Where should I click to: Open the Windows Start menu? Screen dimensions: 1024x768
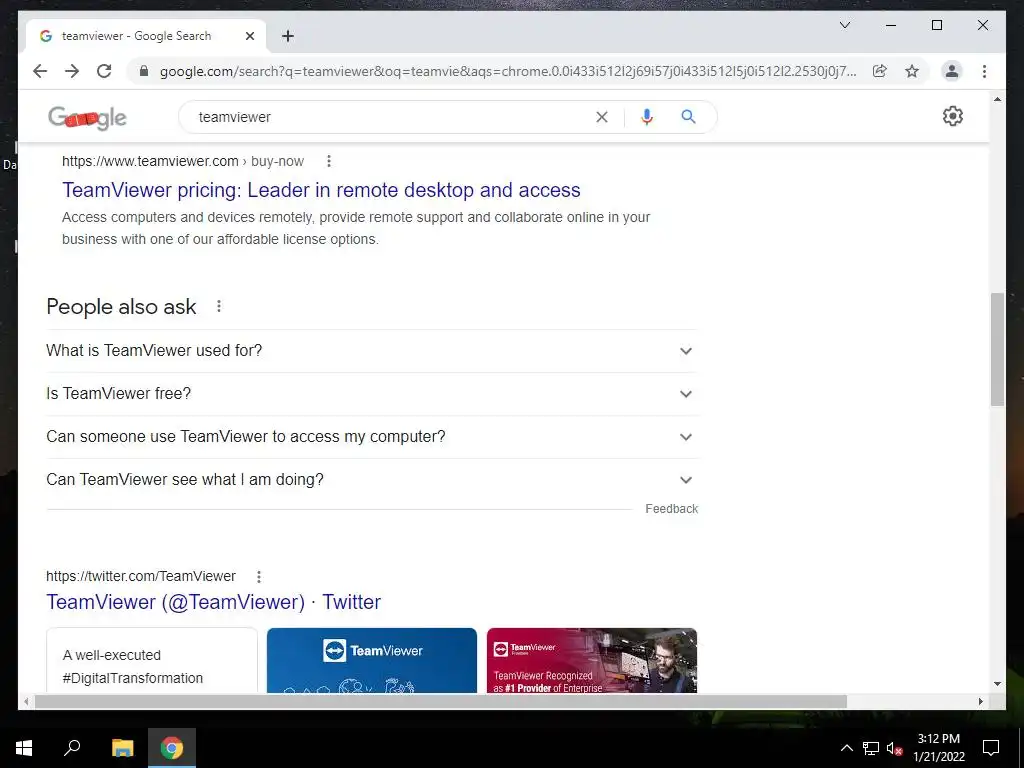pos(24,748)
